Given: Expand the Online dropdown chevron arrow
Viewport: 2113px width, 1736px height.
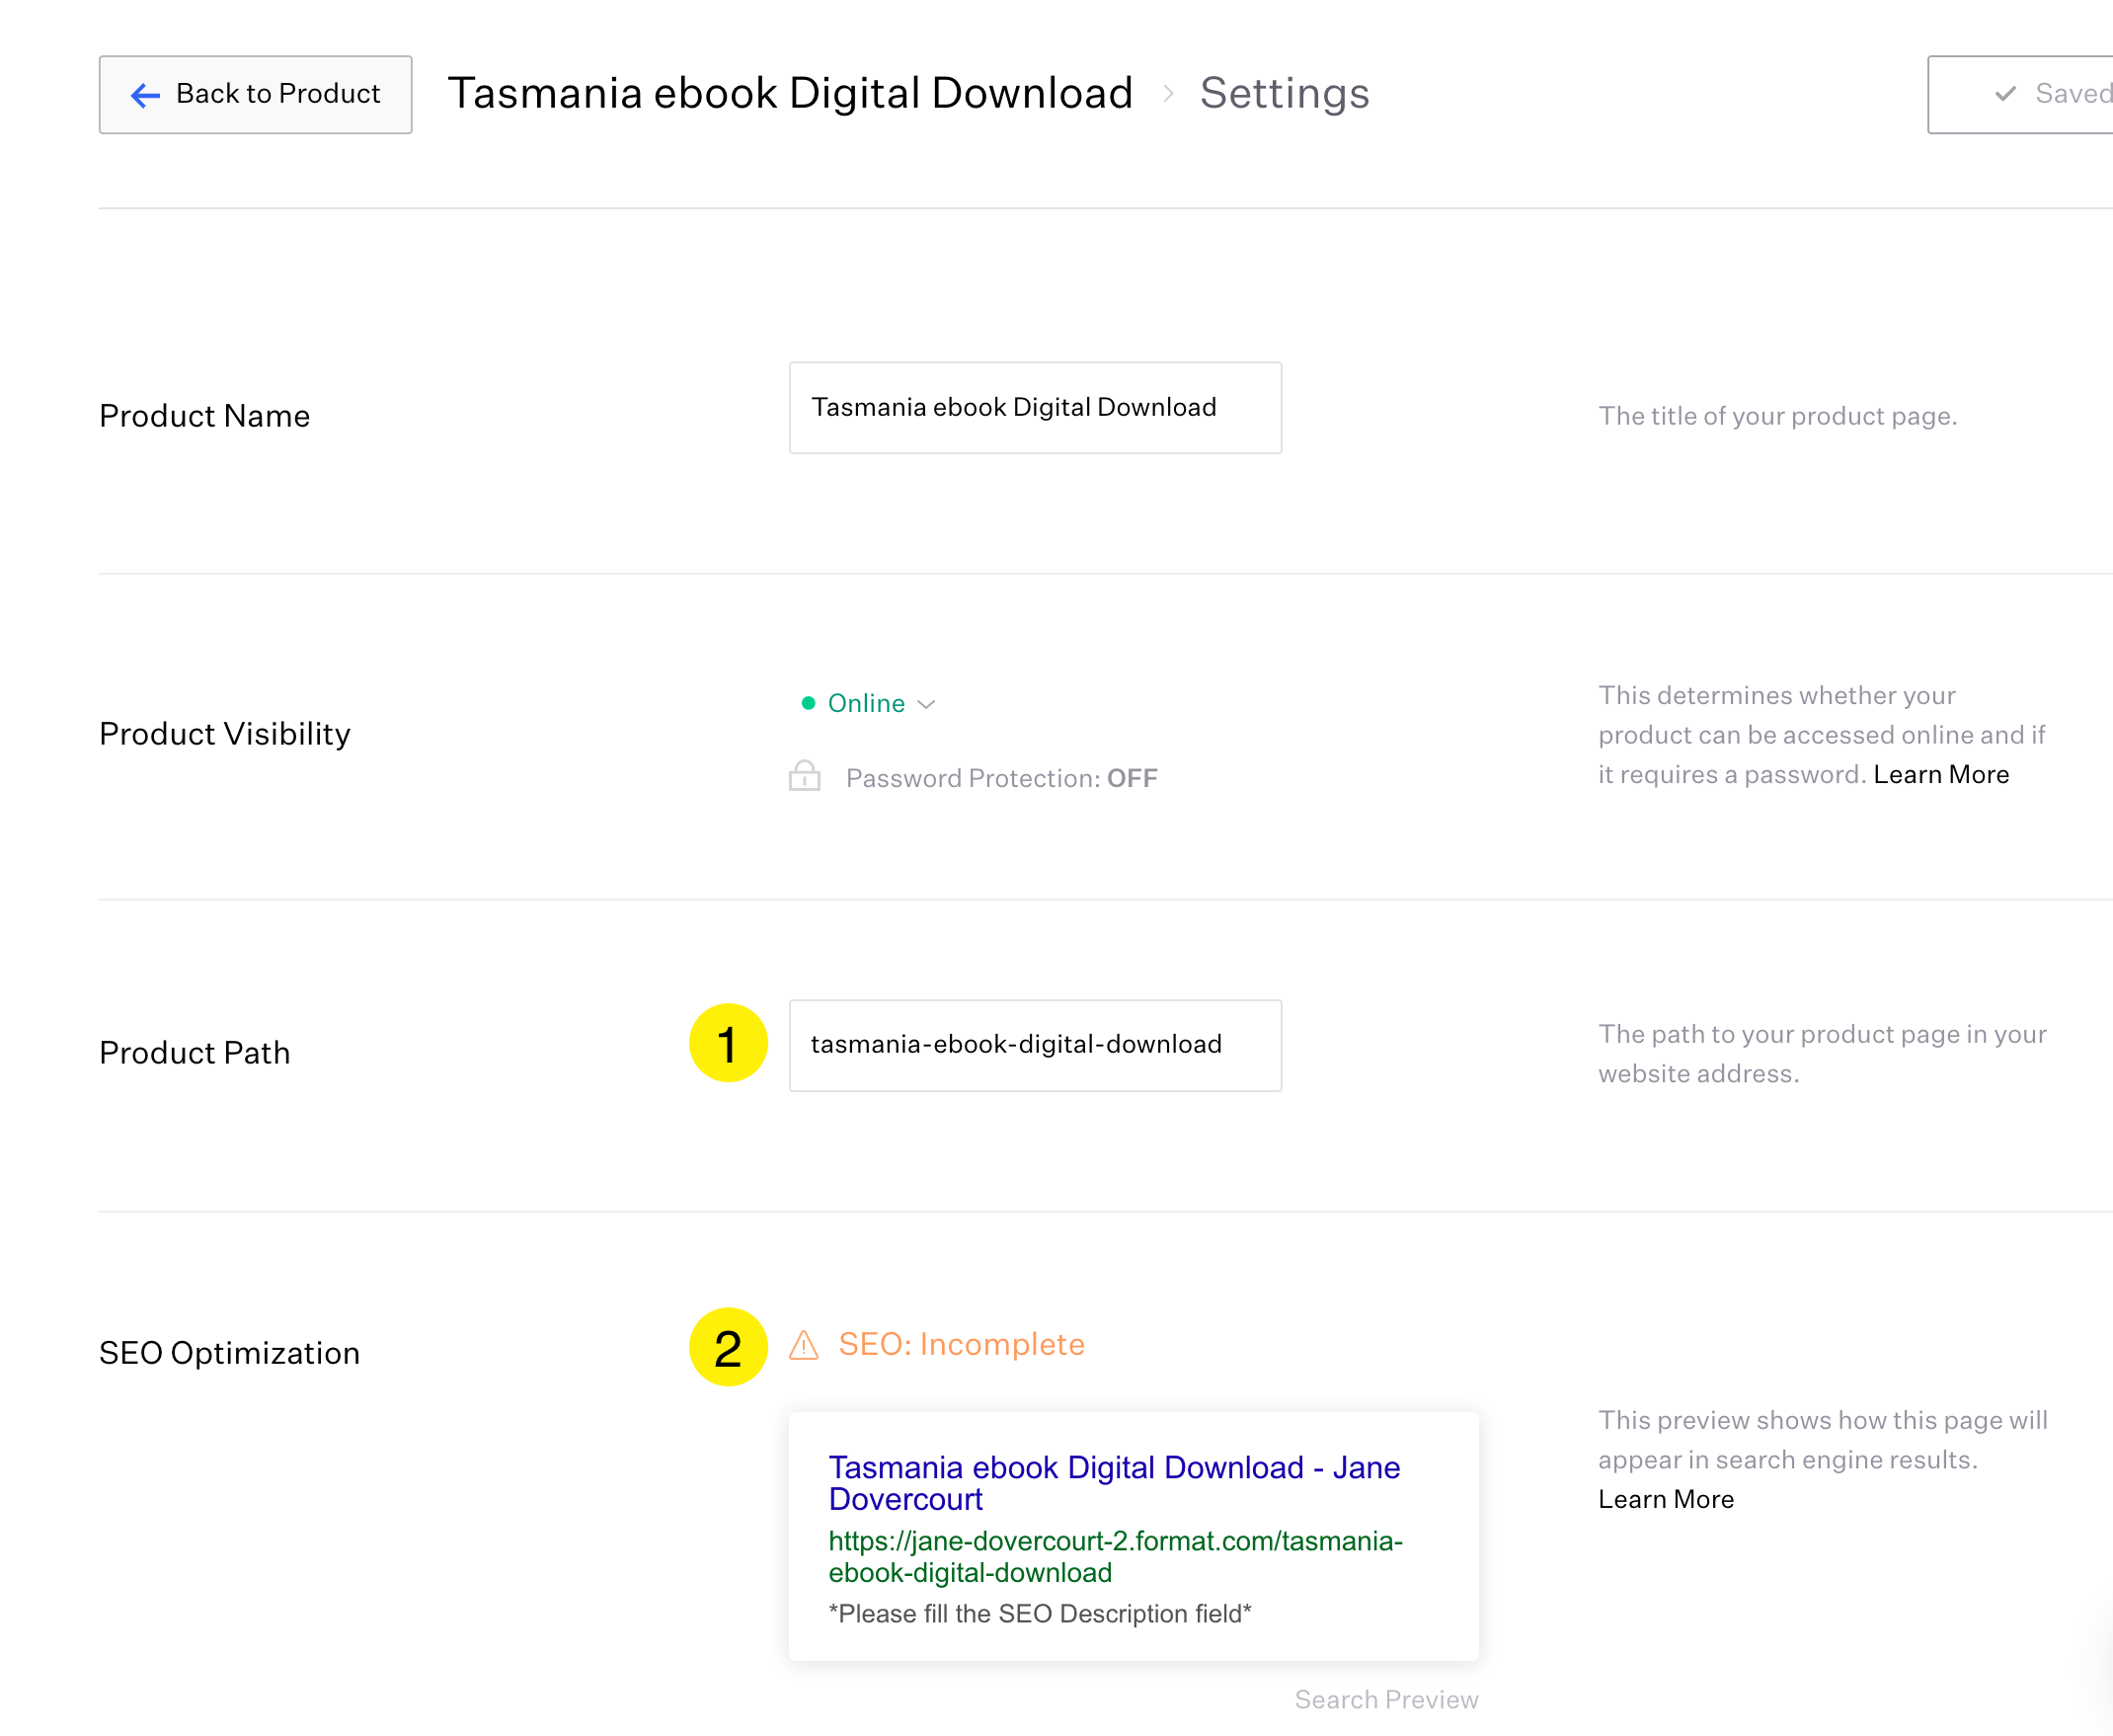Looking at the screenshot, I should tap(927, 704).
